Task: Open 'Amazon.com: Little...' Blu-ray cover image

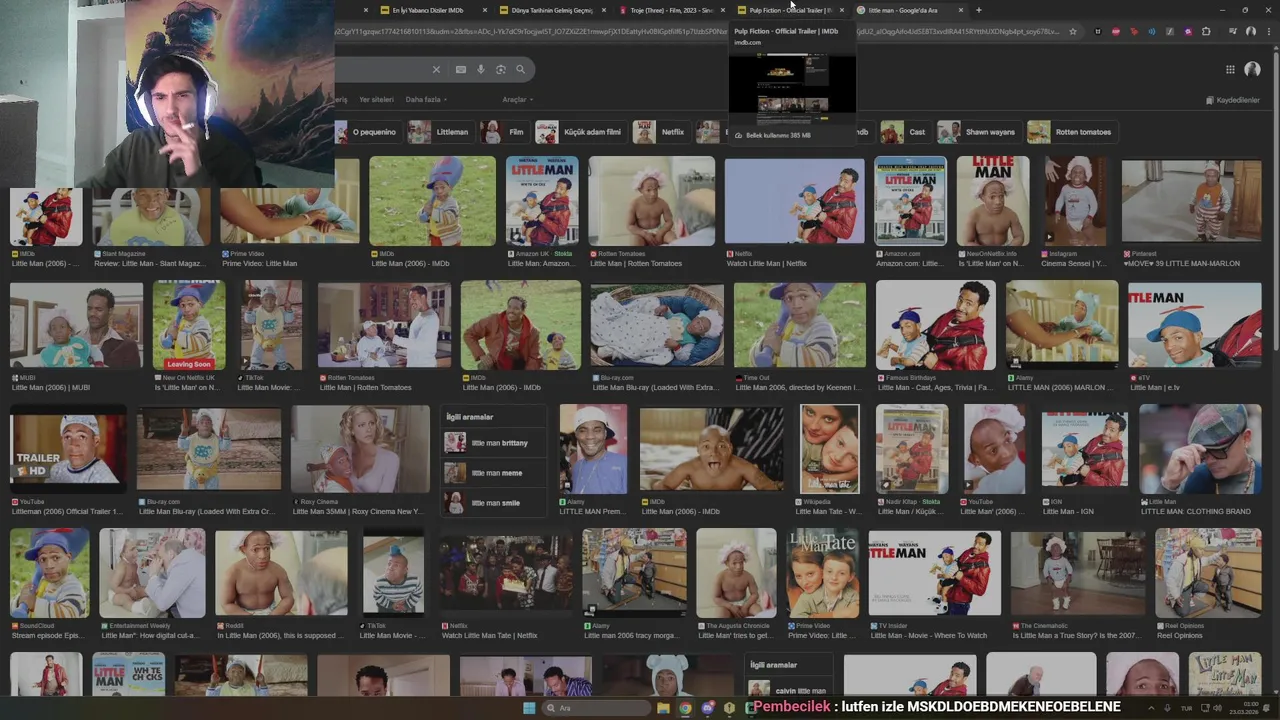Action: [910, 201]
